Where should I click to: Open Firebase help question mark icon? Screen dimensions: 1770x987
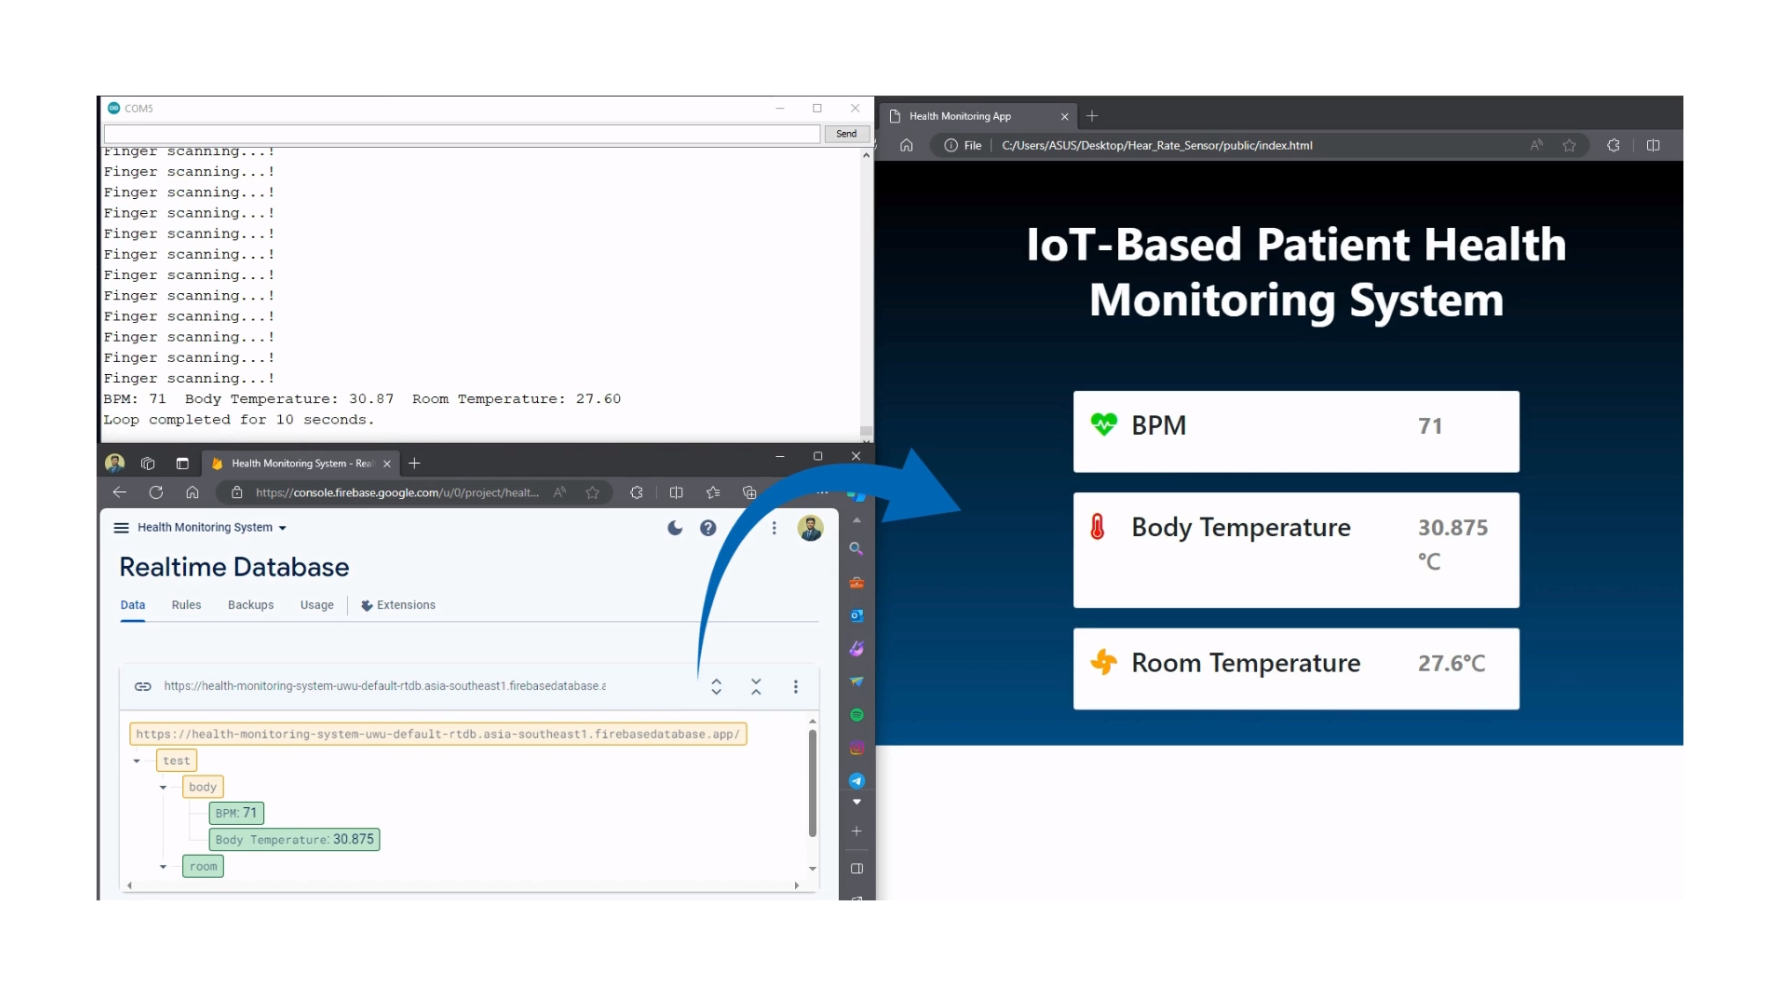click(708, 528)
